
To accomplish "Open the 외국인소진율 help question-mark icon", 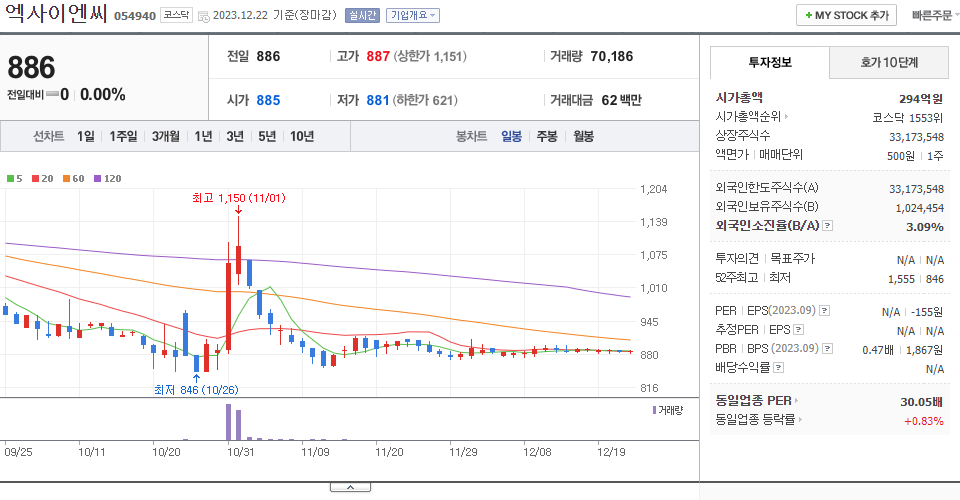I will tap(828, 226).
